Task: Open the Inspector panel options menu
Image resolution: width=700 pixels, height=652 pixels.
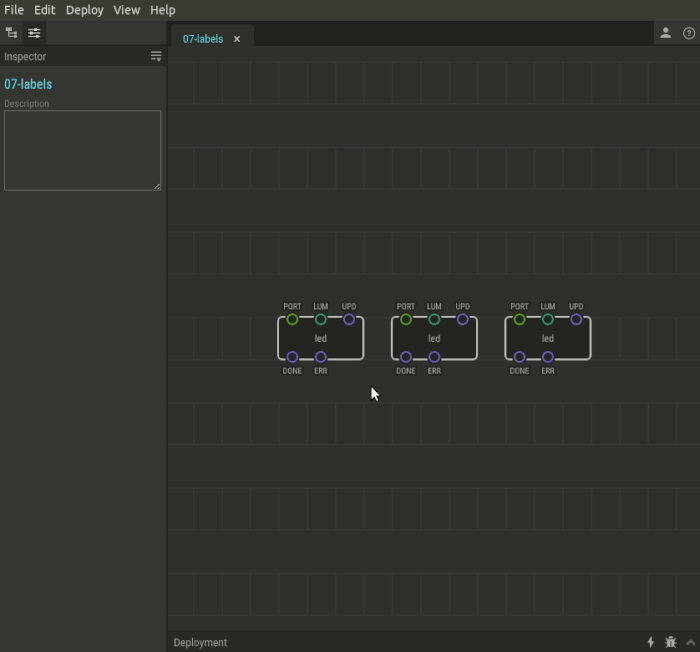Action: coord(156,57)
